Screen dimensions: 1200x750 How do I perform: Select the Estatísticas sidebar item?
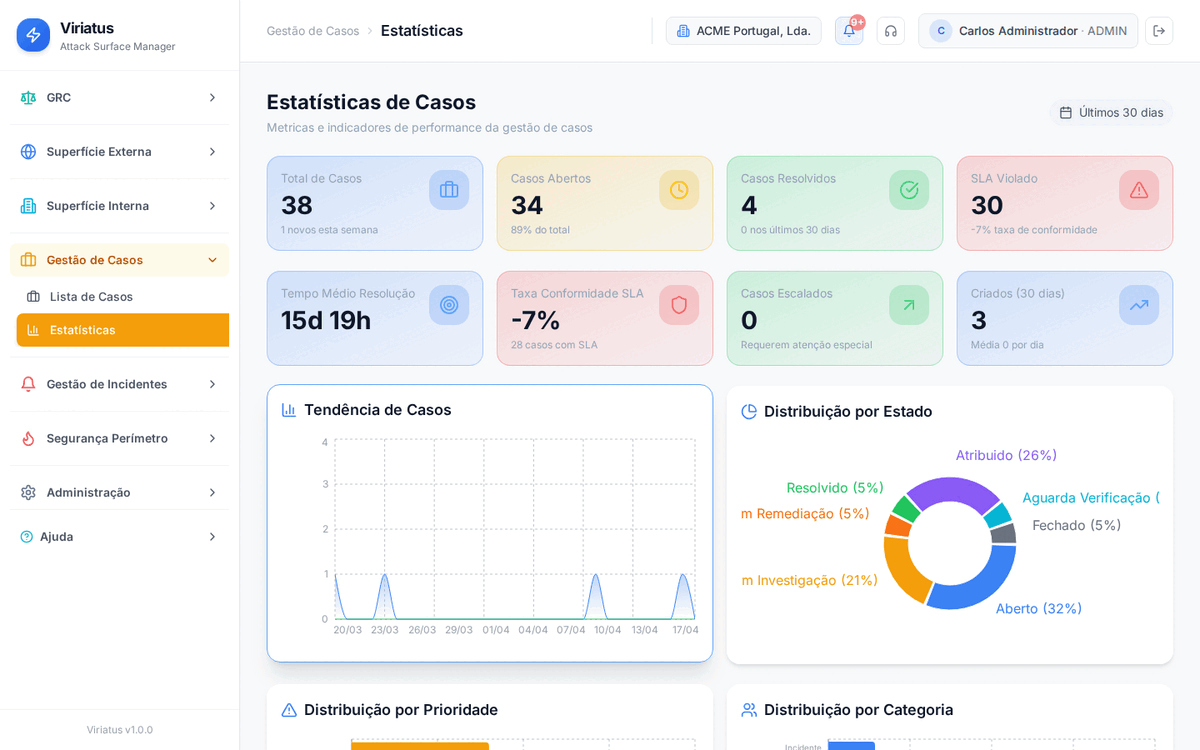click(83, 330)
